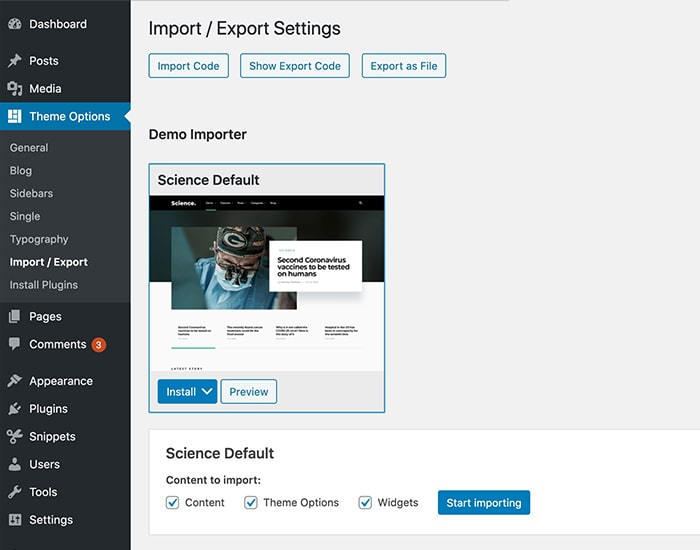
Task: Select the Import / Export submenu item
Action: [49, 262]
